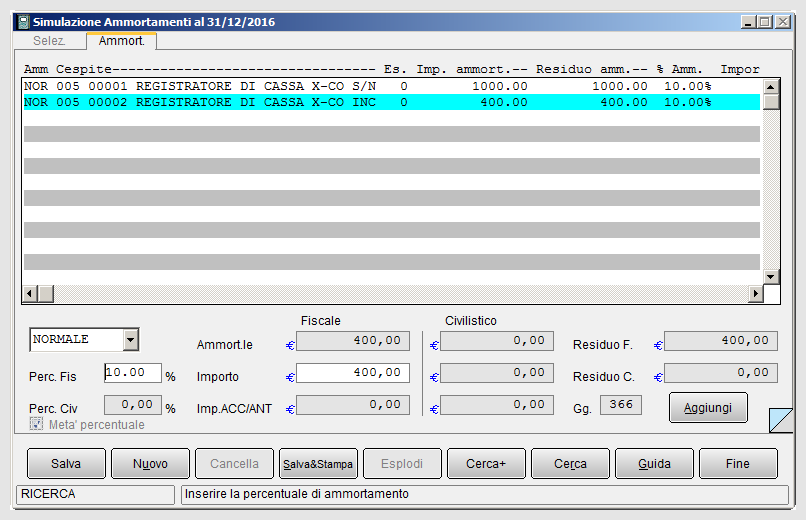Click the Nuovo button
This screenshot has width=806, height=520.
(150, 463)
